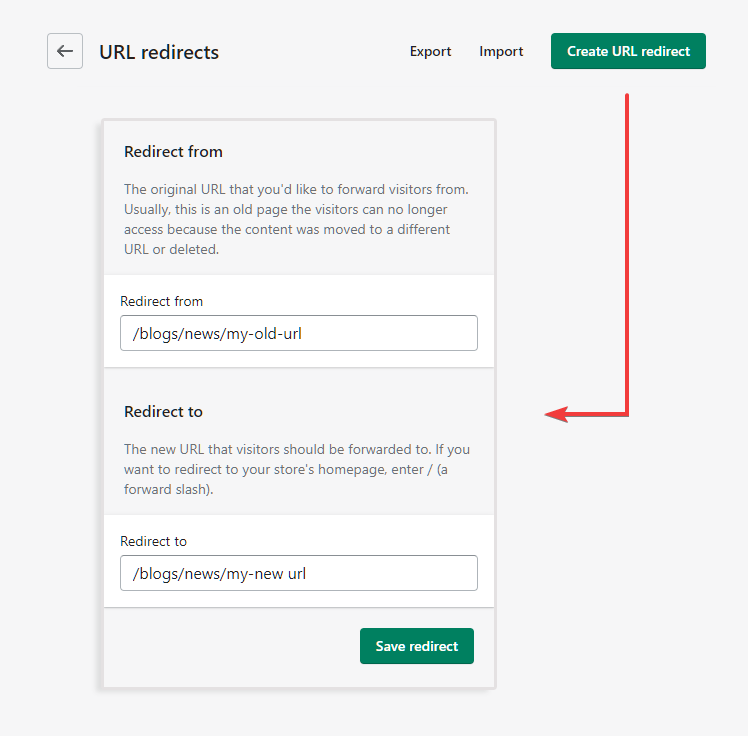Click the Export link
This screenshot has height=736, width=748.
pyautogui.click(x=430, y=51)
